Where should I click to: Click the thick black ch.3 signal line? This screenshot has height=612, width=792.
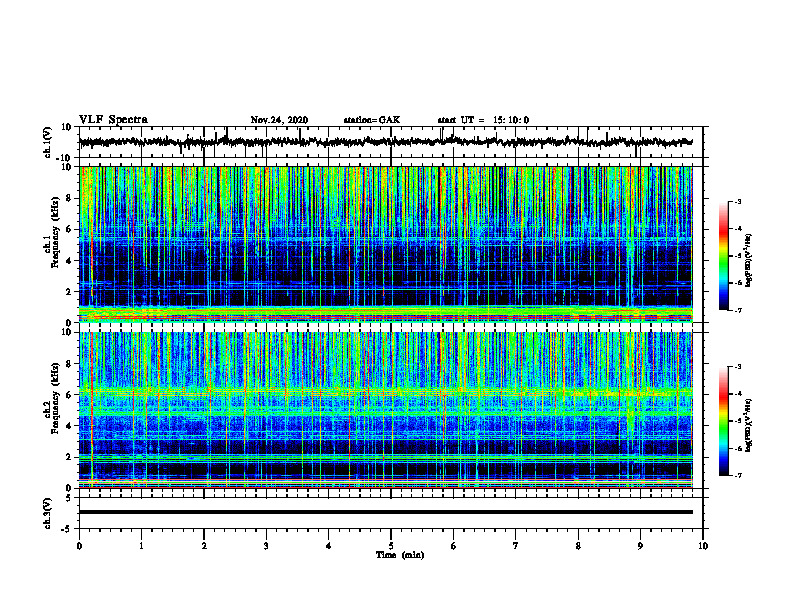(x=385, y=512)
